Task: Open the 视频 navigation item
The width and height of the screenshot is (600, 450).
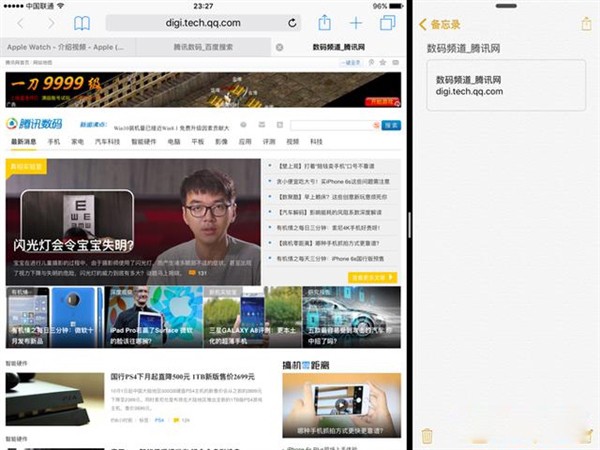Action: [x=293, y=142]
